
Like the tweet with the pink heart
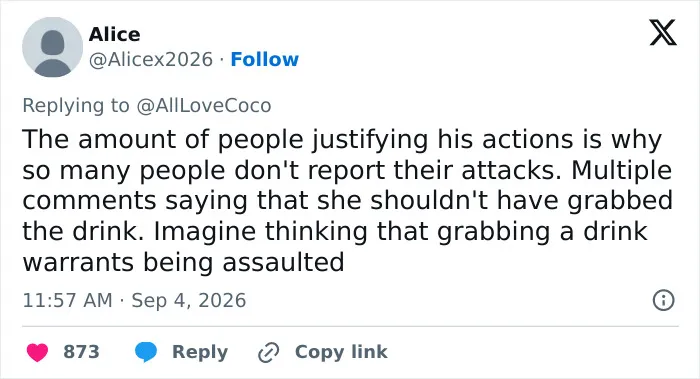click(37, 352)
